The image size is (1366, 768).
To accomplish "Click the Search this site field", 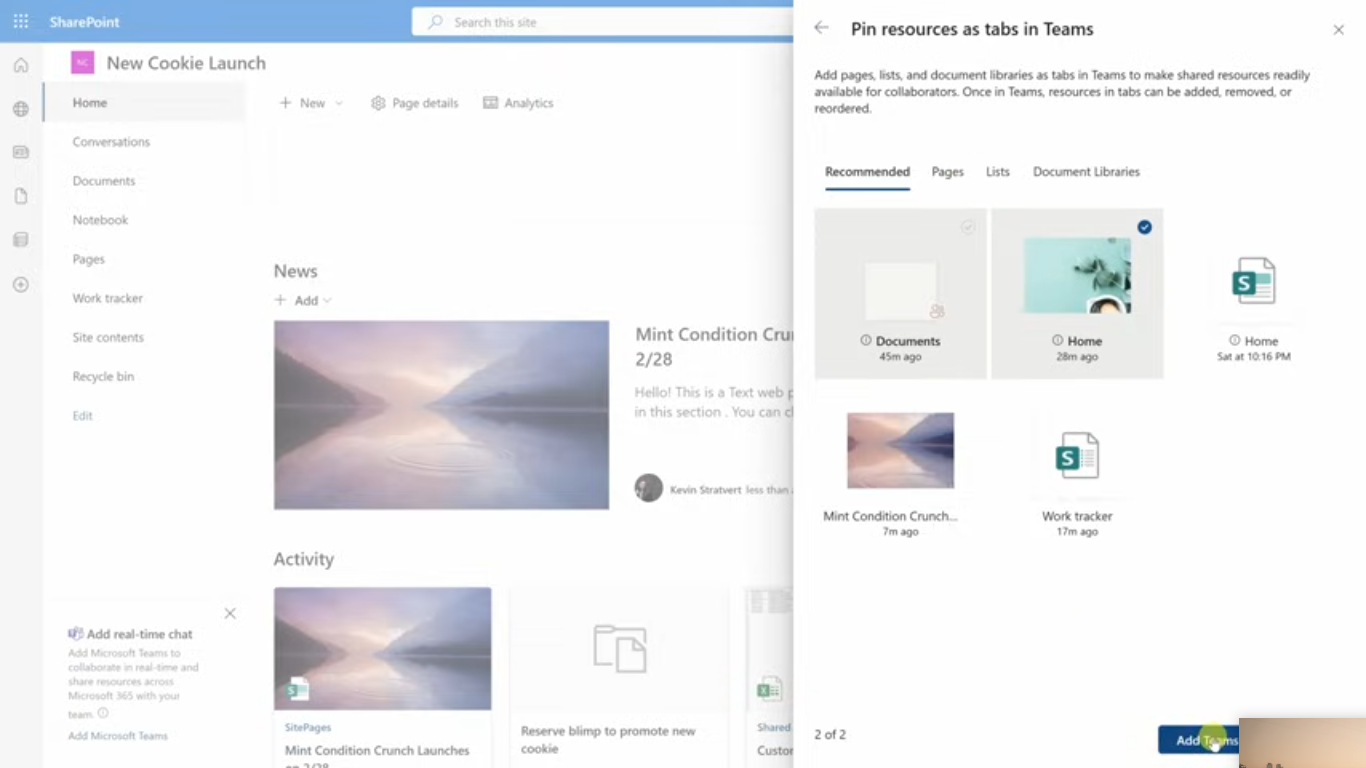I will tap(602, 22).
